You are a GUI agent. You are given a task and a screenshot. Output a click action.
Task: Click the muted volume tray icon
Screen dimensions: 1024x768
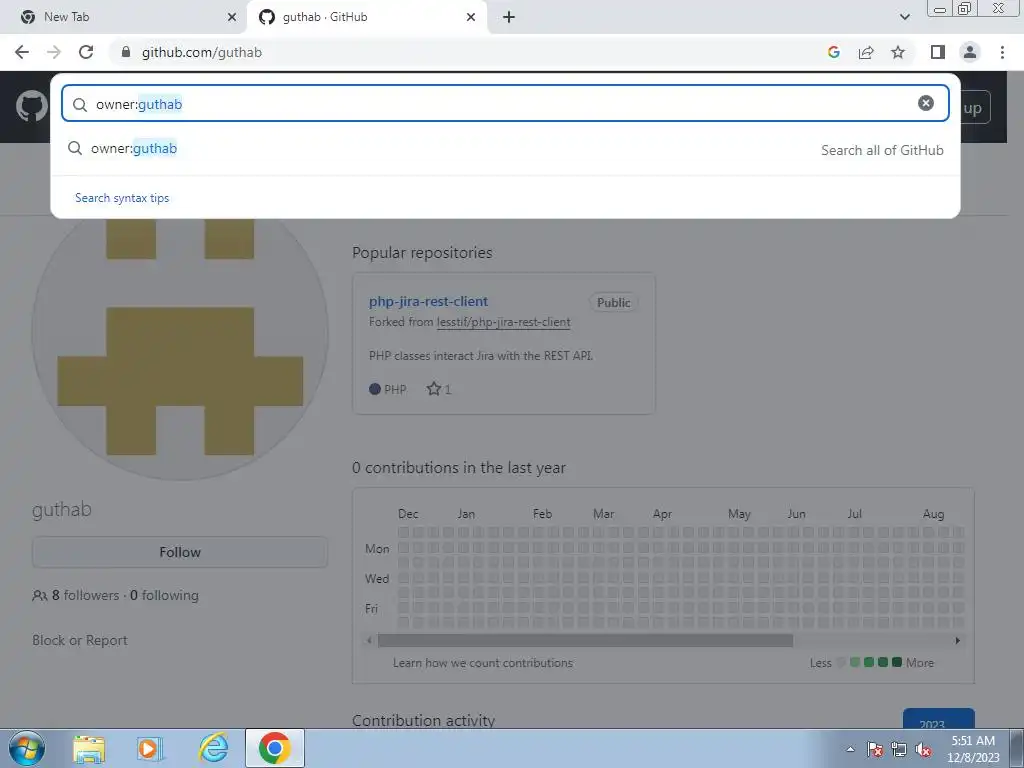pyautogui.click(x=923, y=749)
